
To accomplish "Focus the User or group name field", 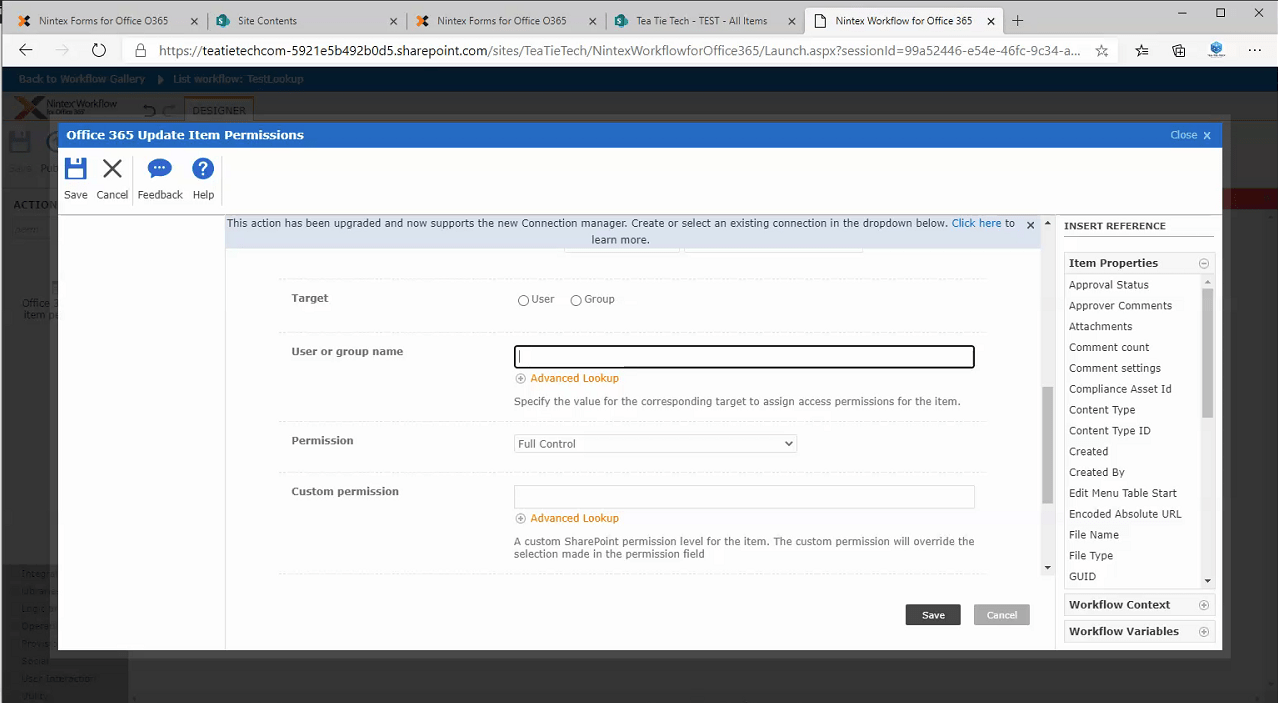I will 744,357.
